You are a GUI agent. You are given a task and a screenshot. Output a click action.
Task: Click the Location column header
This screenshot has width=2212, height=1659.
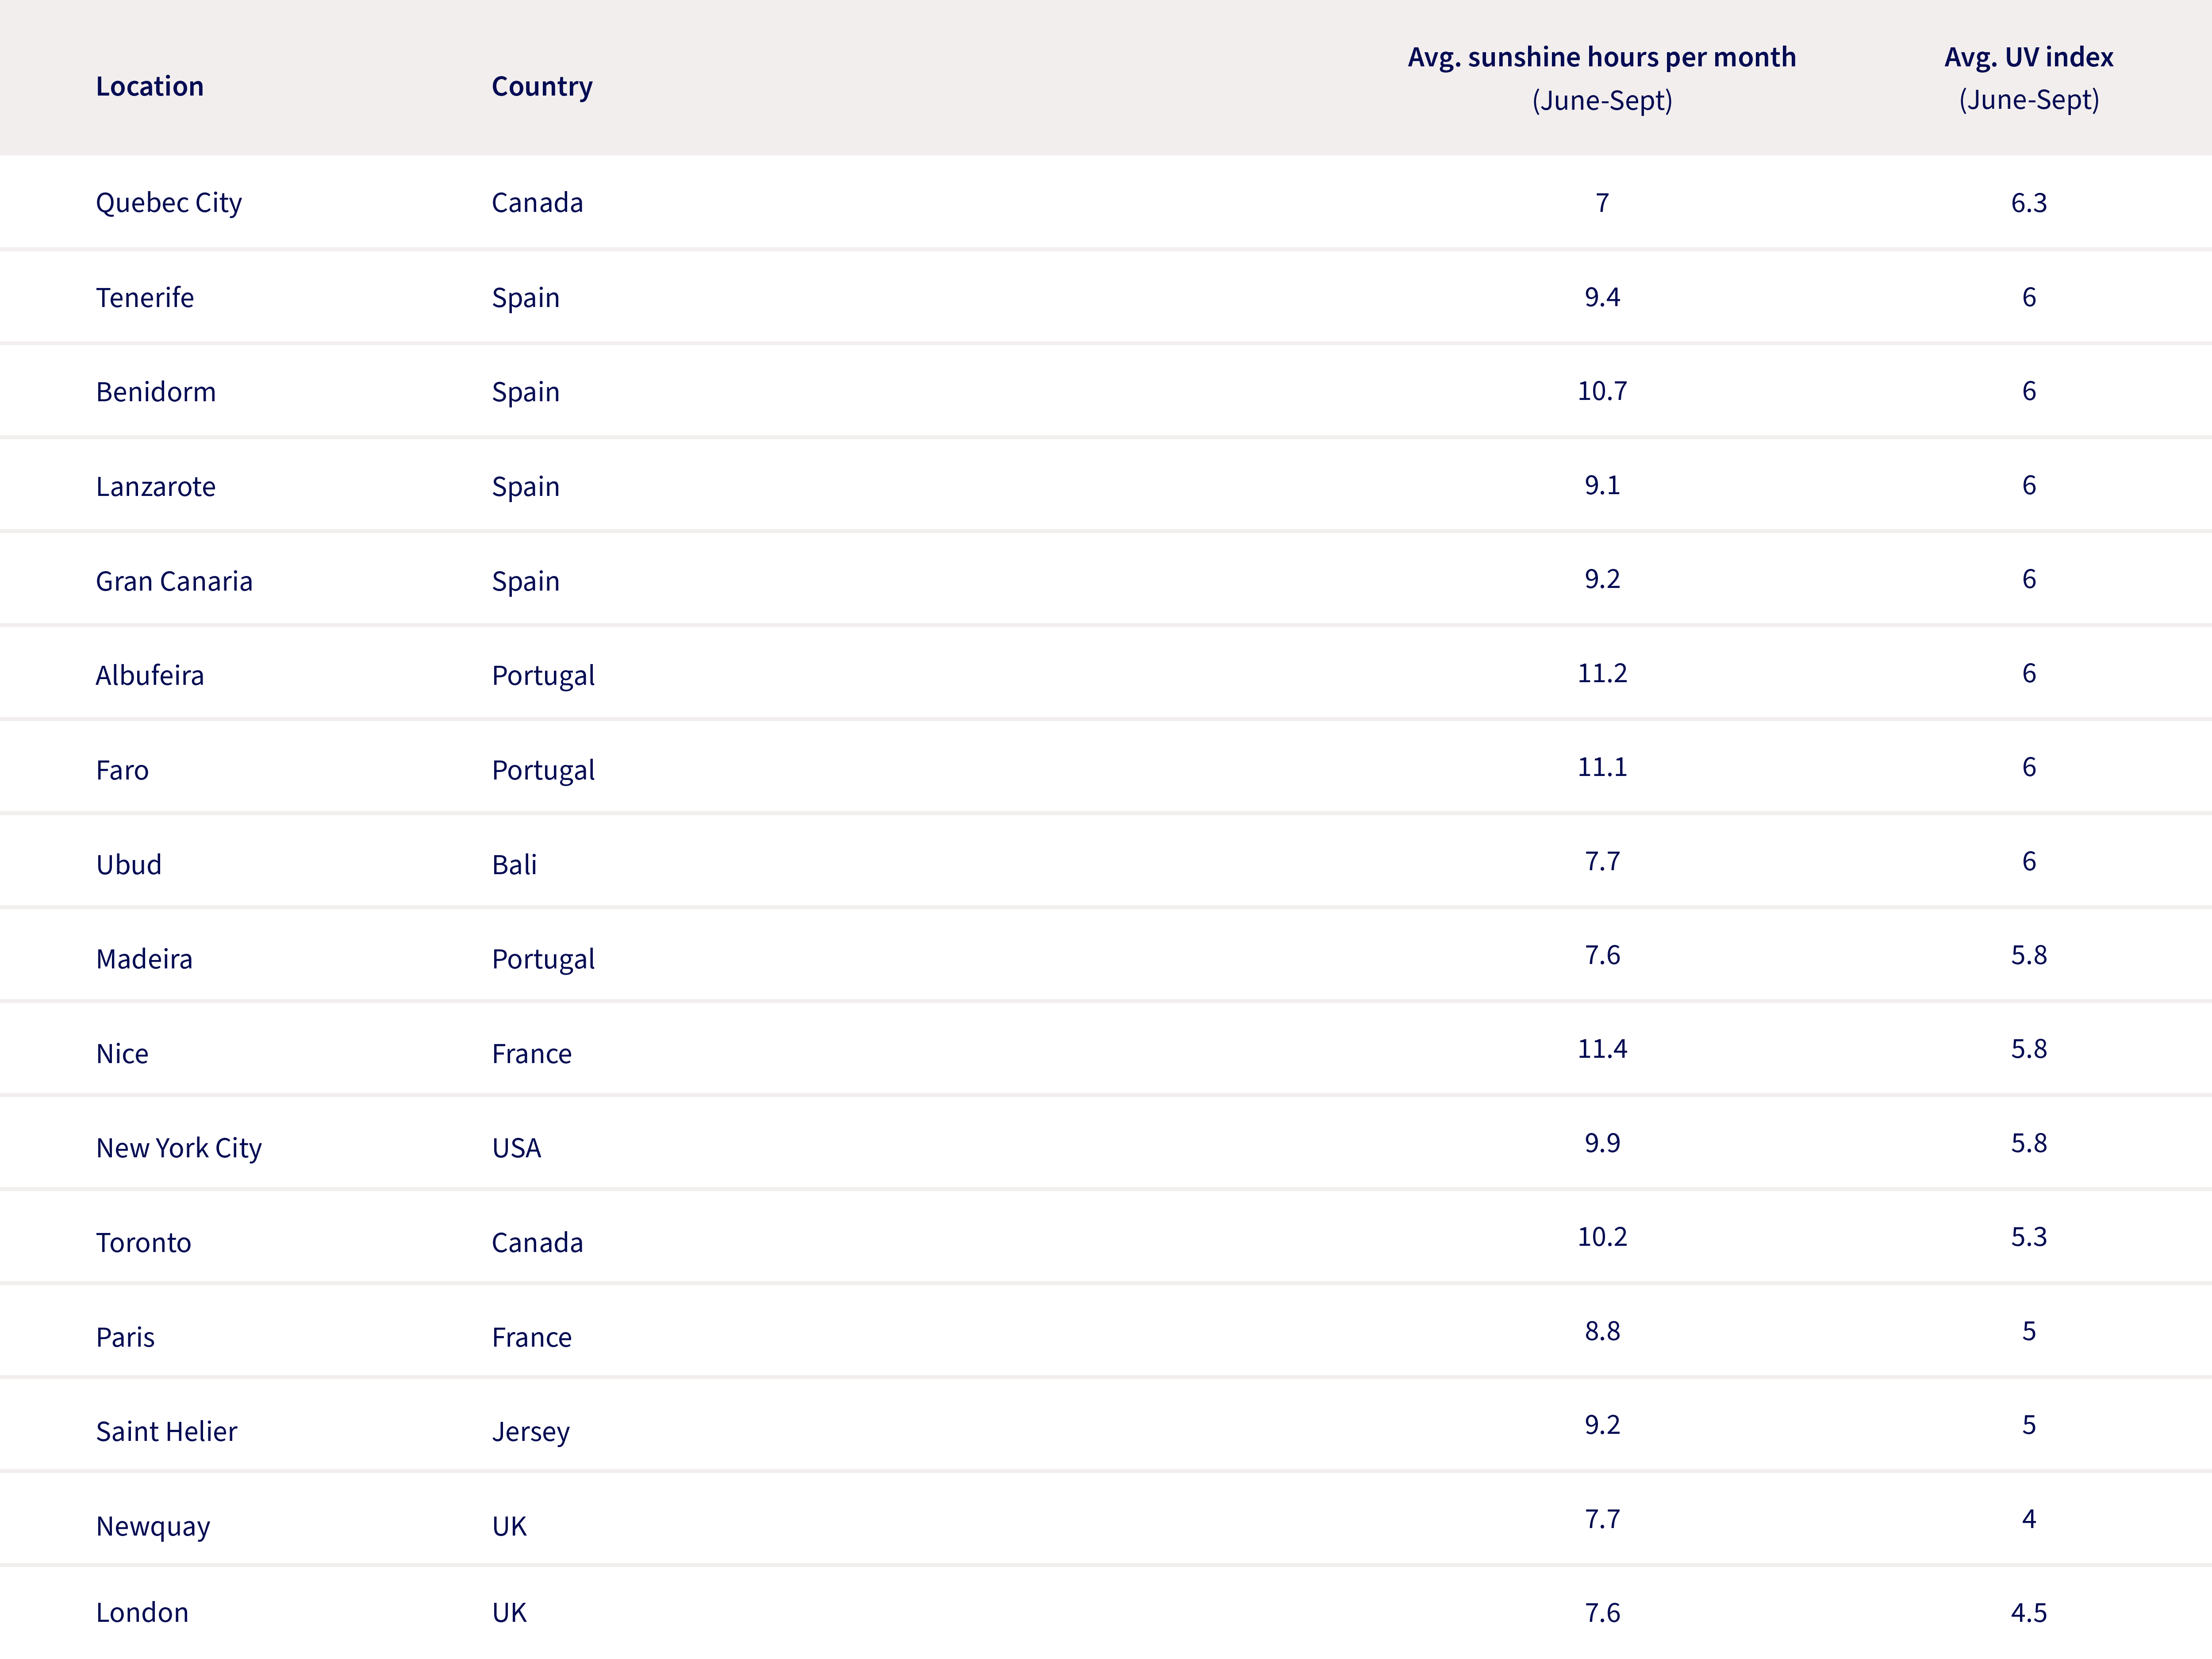click(149, 87)
